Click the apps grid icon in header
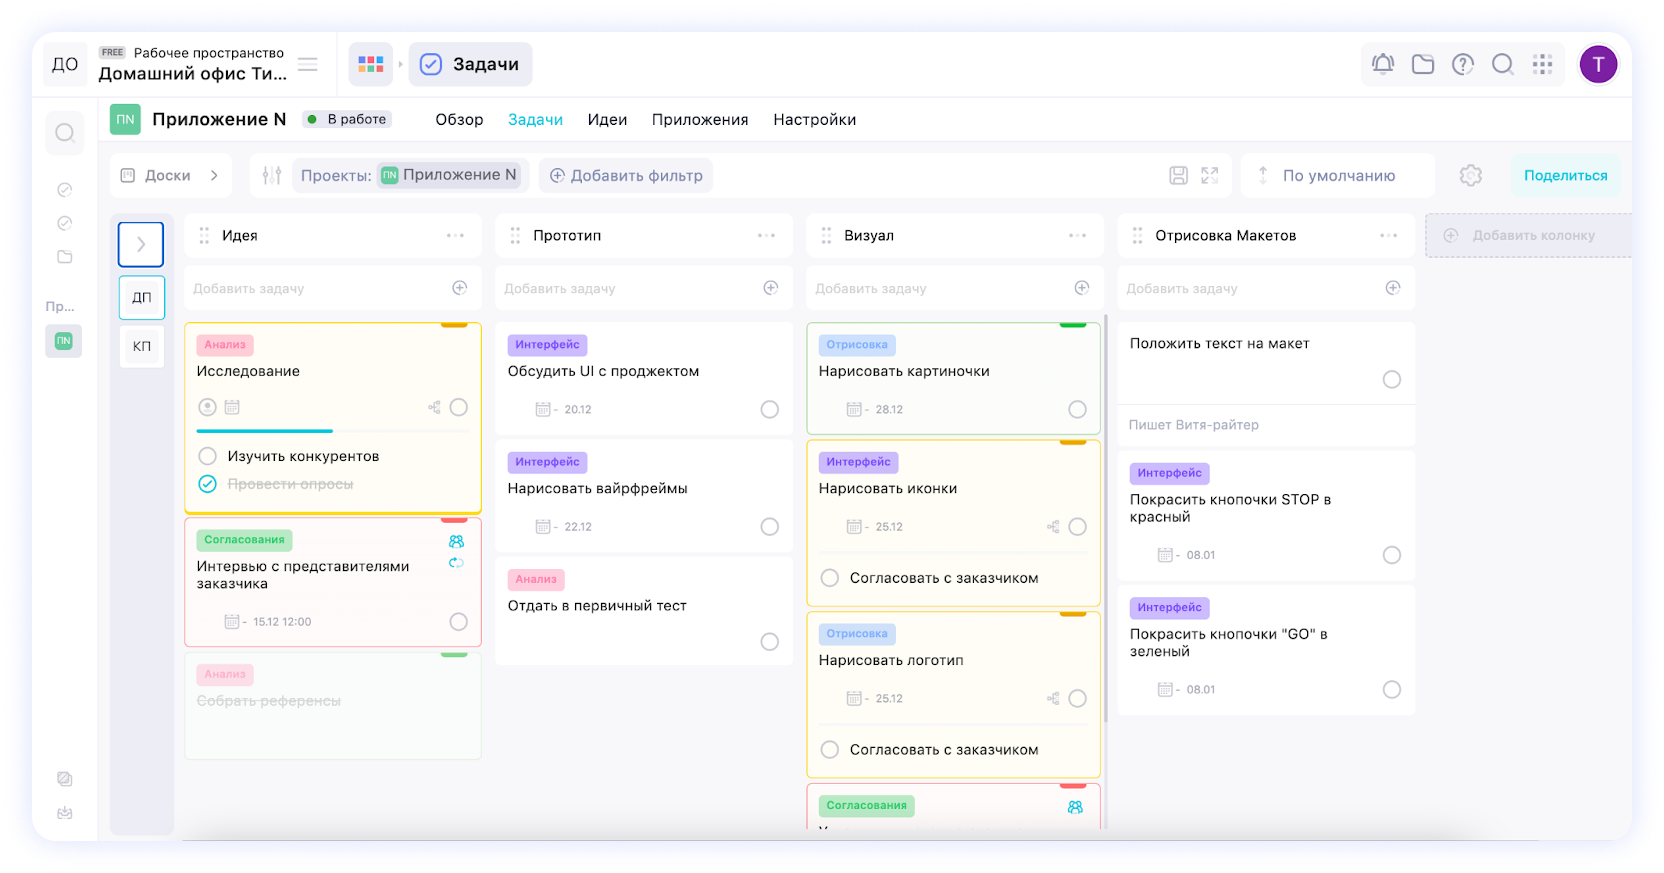Screen dimensions: 1664x873 click(x=1542, y=65)
